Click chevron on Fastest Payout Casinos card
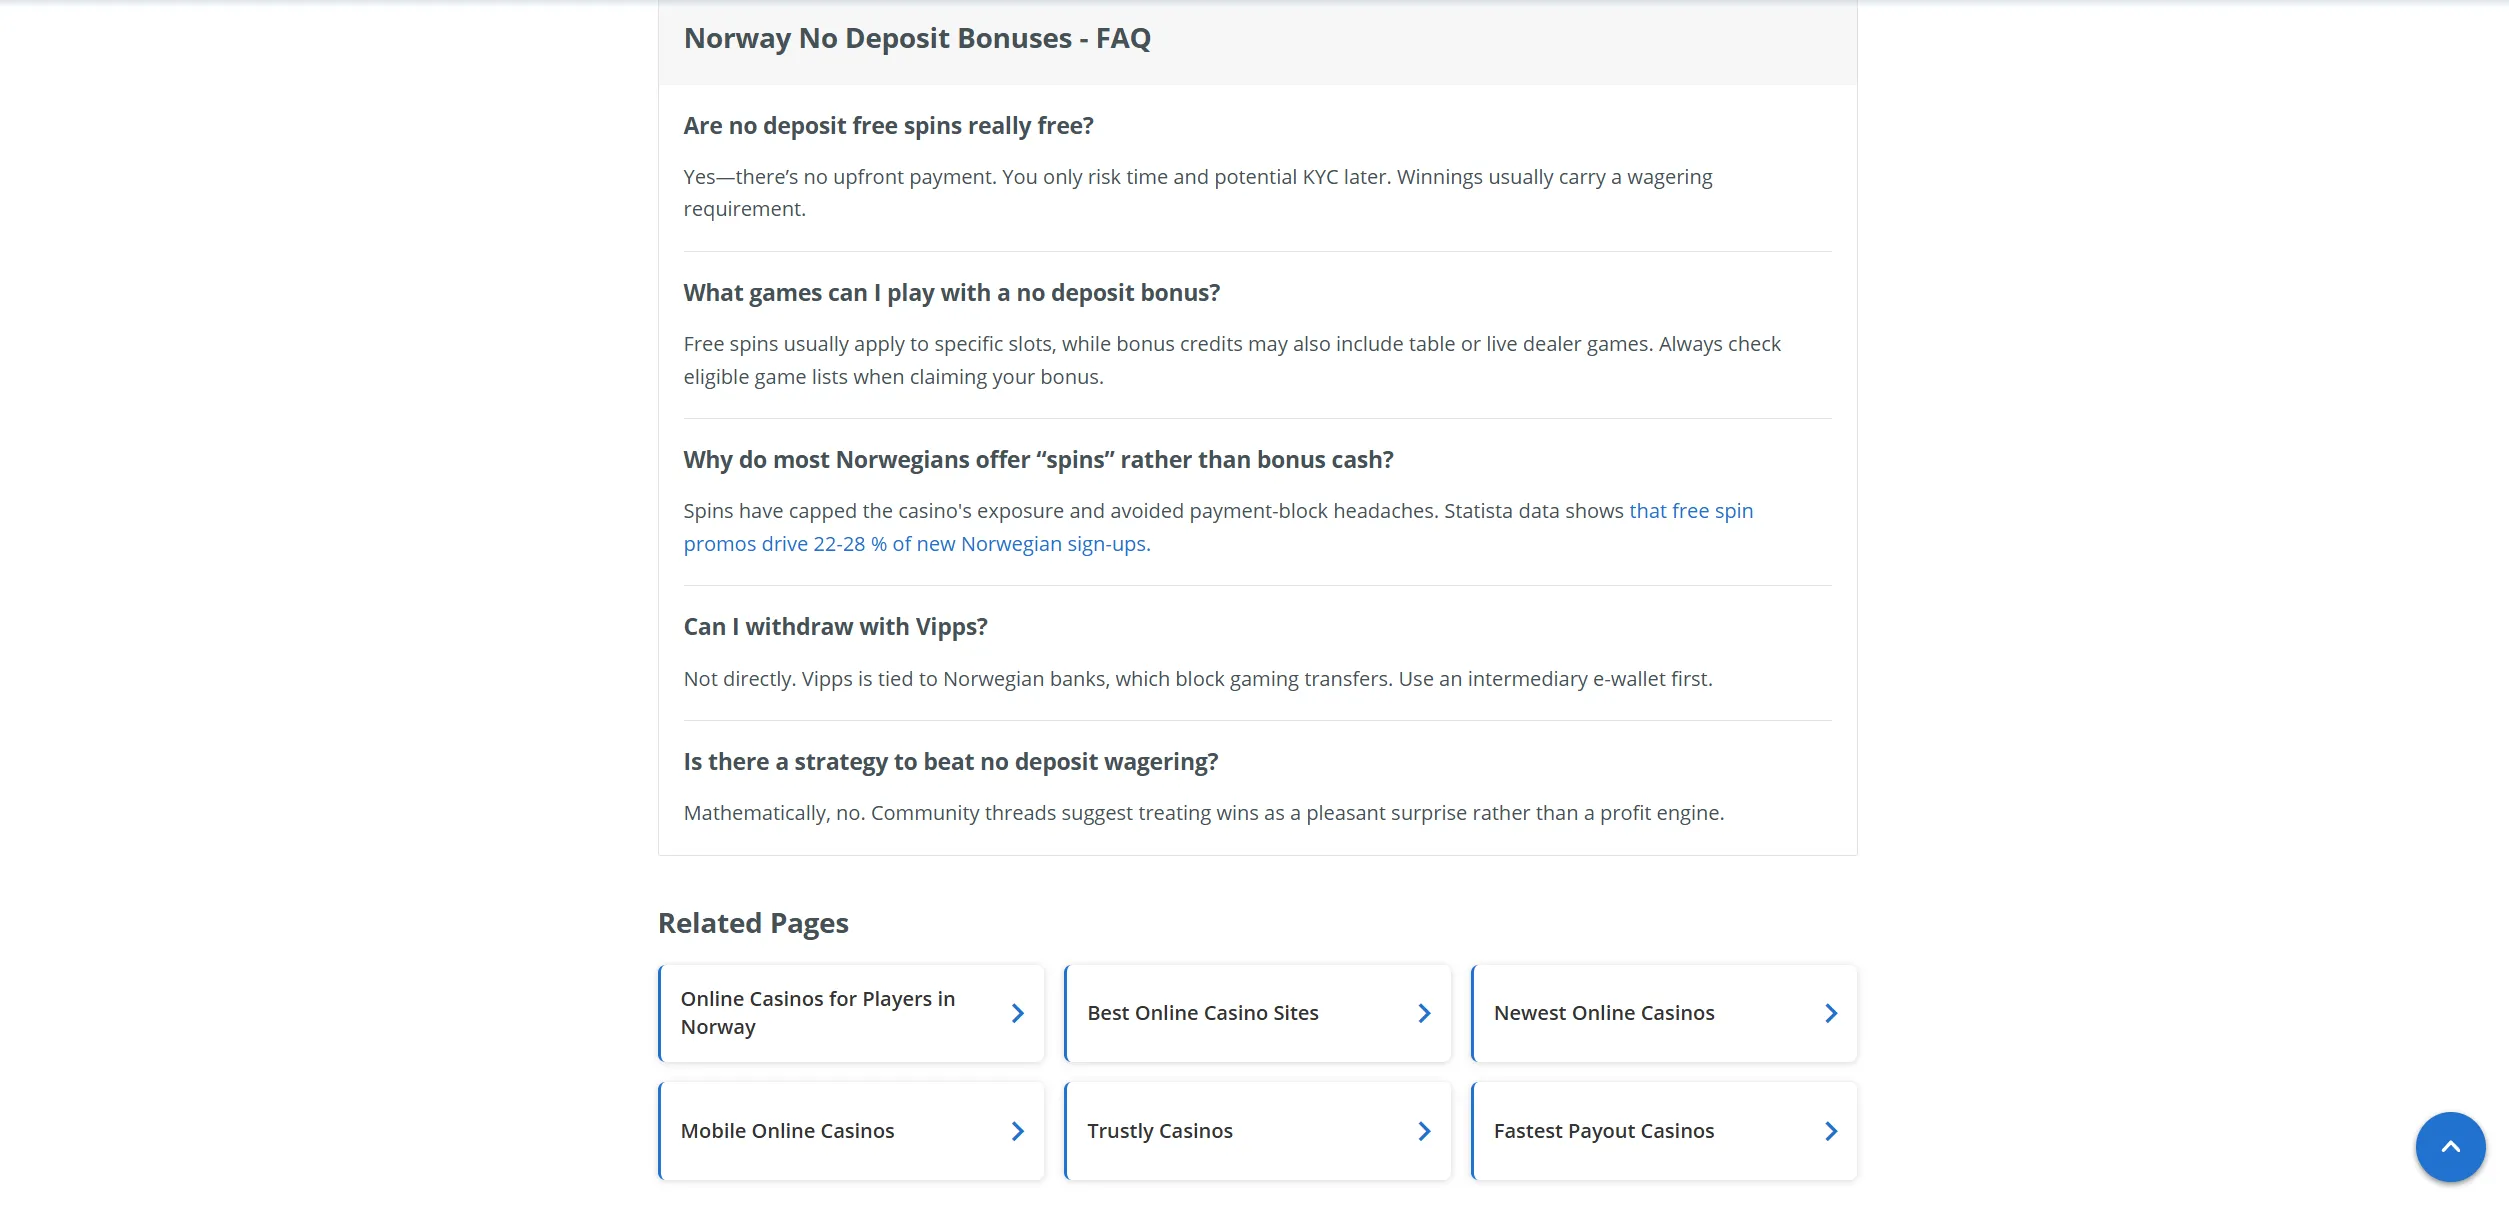This screenshot has width=2509, height=1232. click(1831, 1131)
